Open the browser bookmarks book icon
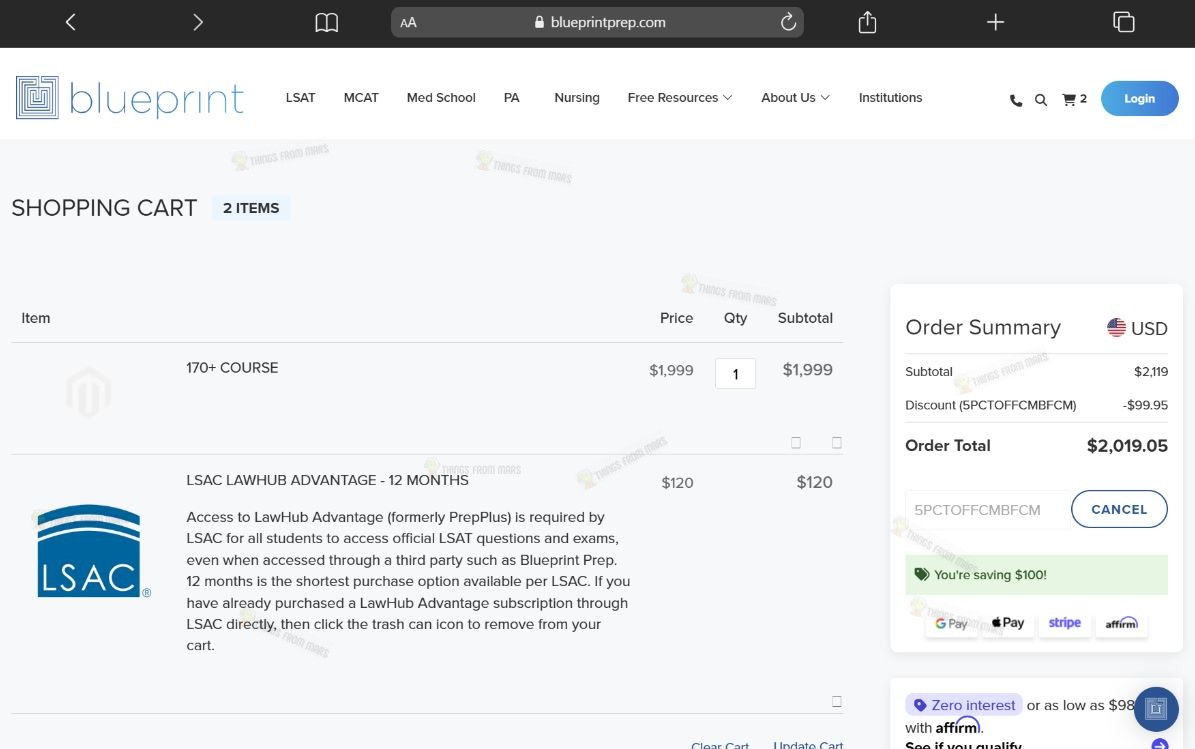The height and width of the screenshot is (749, 1195). tap(326, 23)
